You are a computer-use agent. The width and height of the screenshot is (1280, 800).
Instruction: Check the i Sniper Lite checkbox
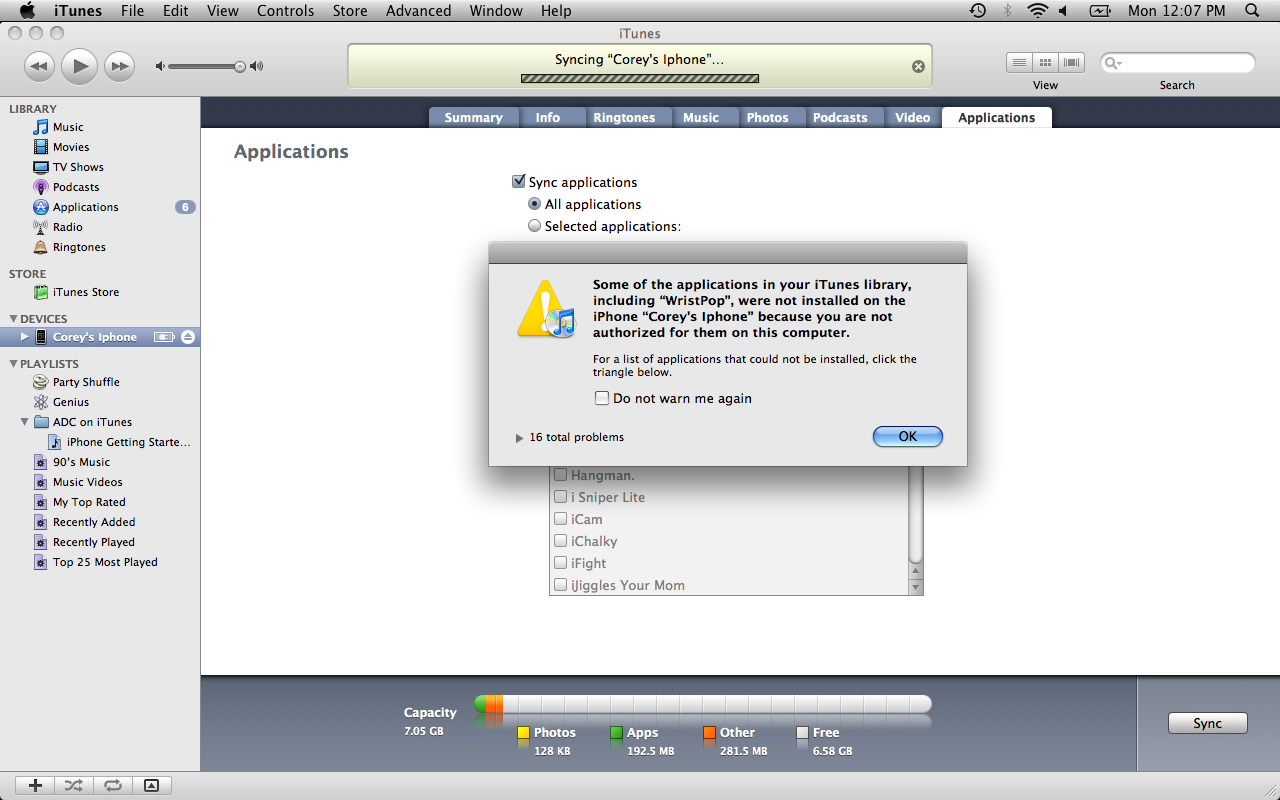pos(561,497)
